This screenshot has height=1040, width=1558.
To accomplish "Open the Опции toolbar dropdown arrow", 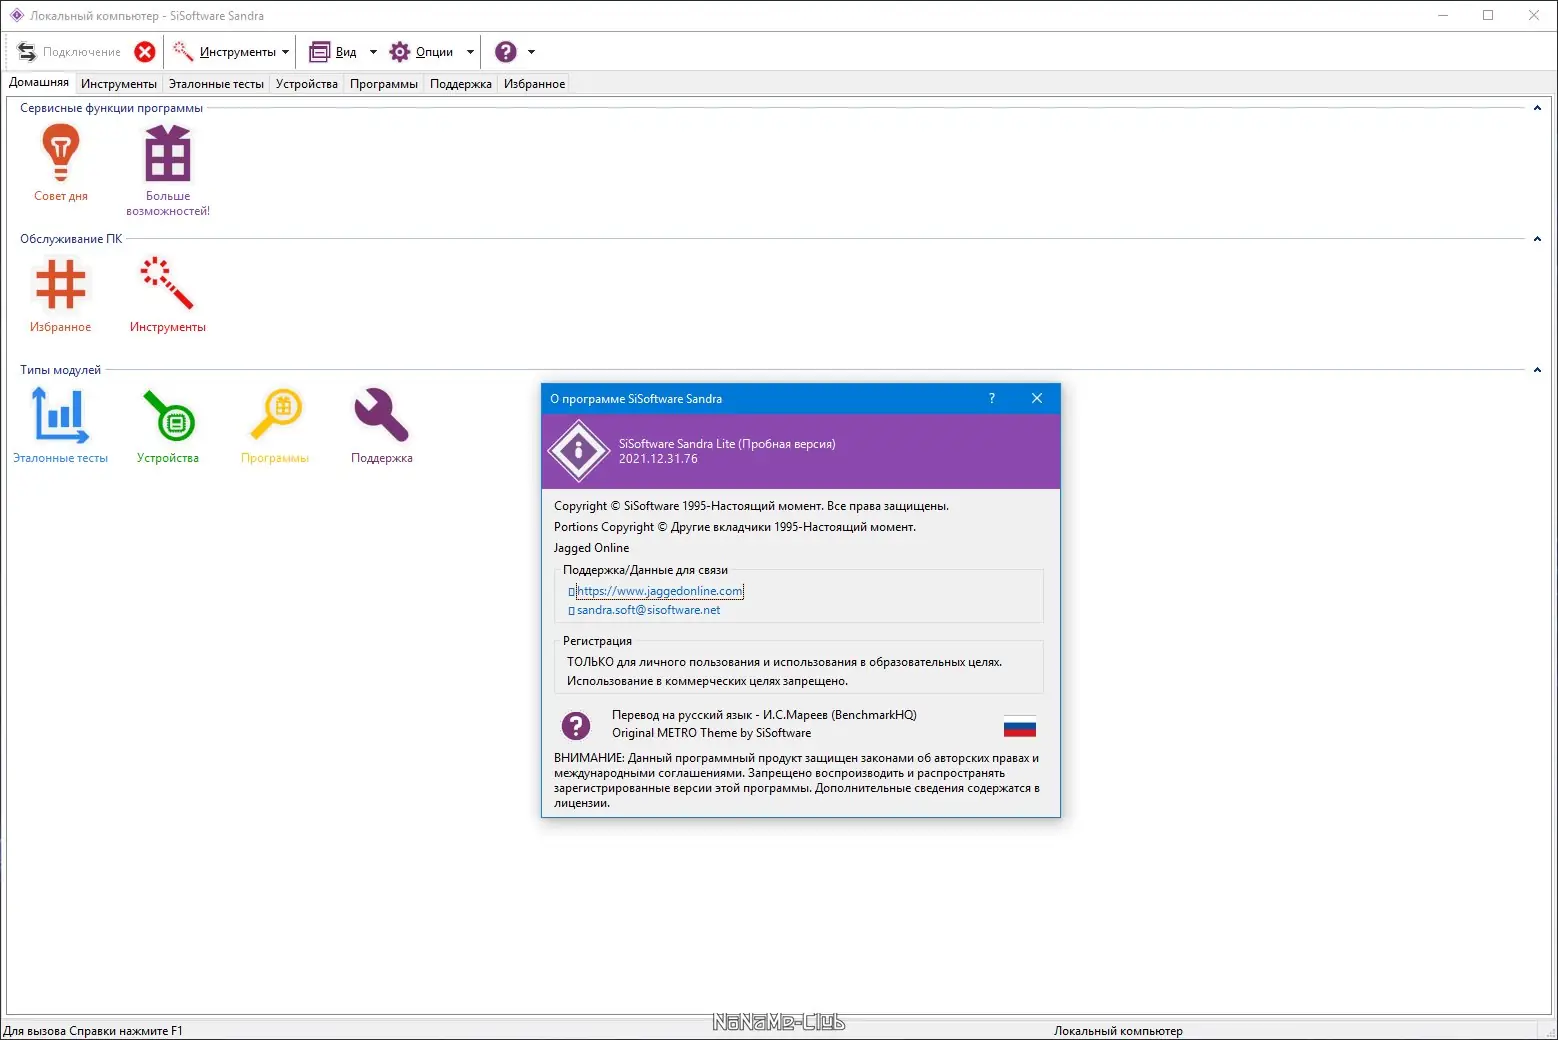I will coord(470,52).
